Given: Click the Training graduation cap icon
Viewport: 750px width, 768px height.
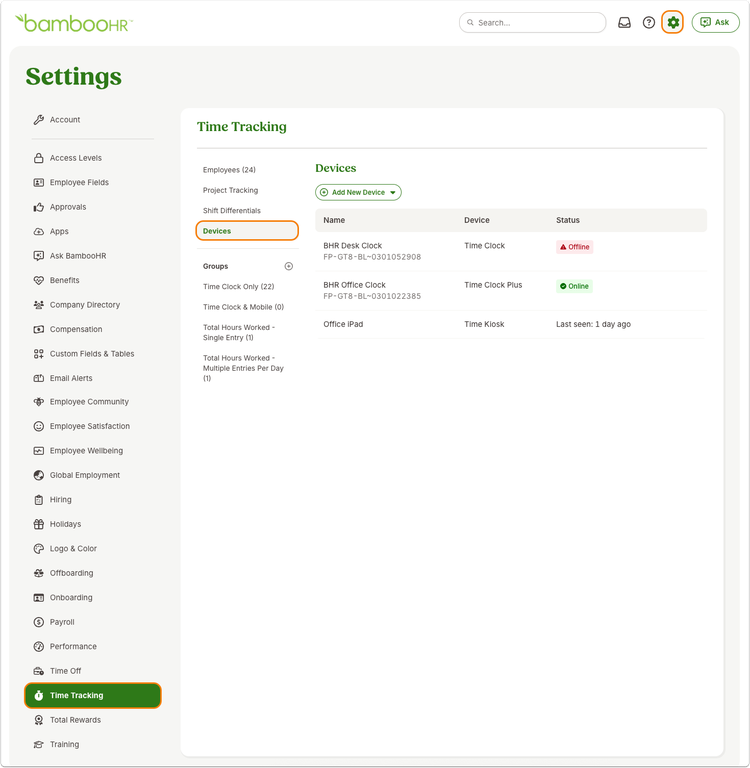Looking at the screenshot, I should click(39, 744).
